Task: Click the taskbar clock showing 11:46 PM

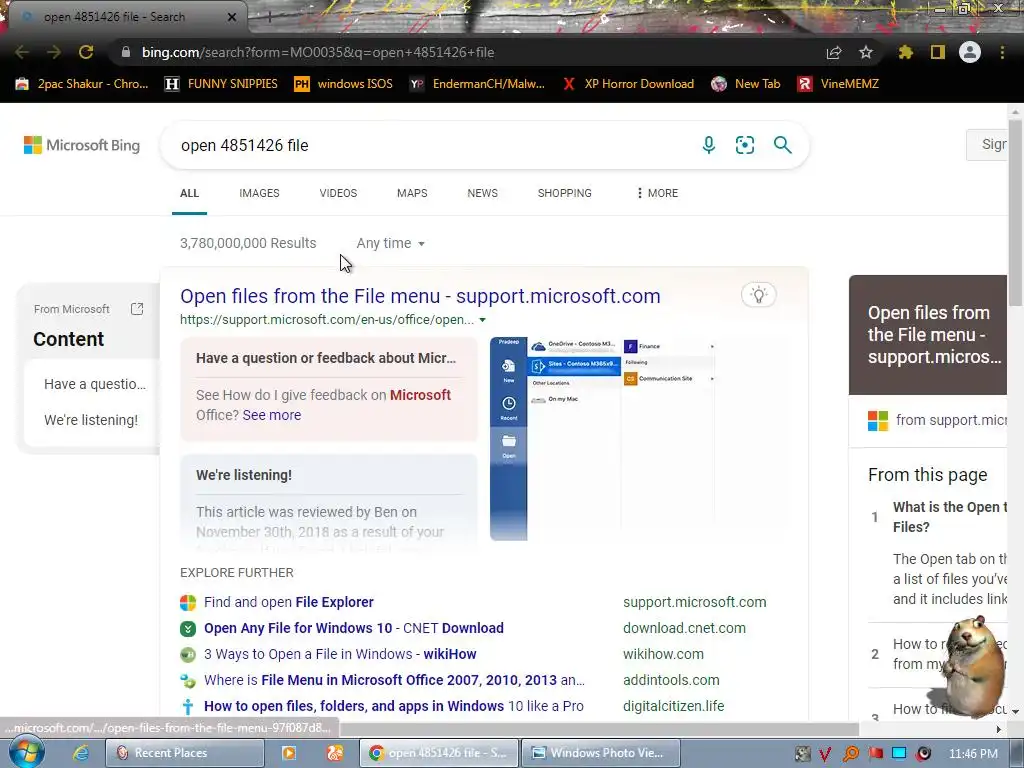Action: tap(973, 754)
